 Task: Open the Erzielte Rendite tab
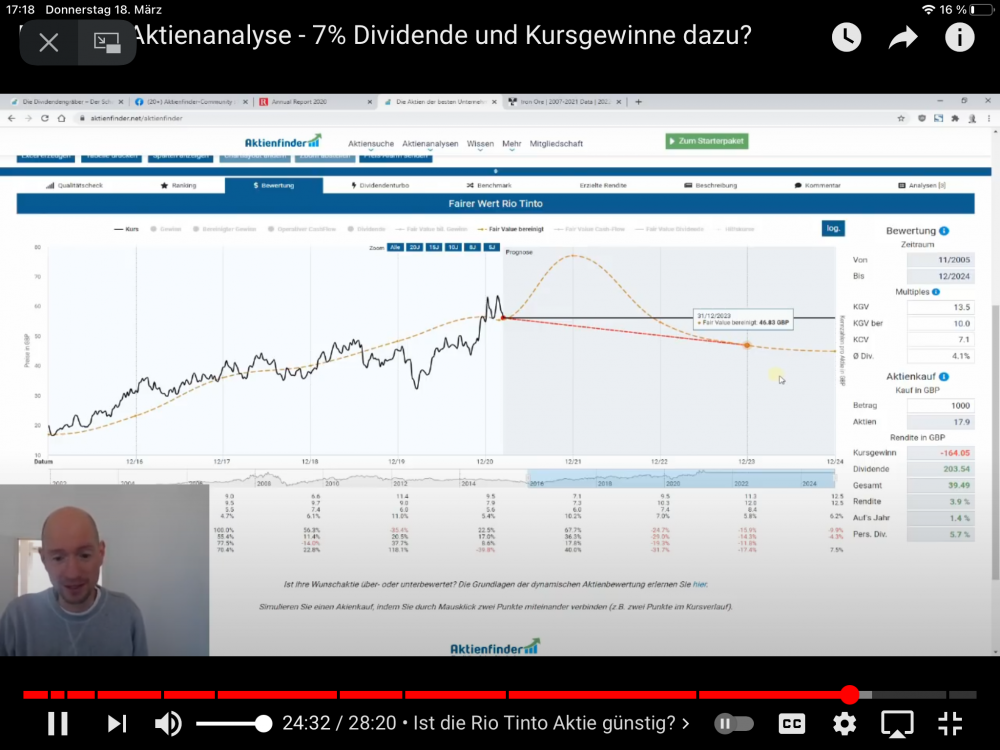pyautogui.click(x=603, y=186)
